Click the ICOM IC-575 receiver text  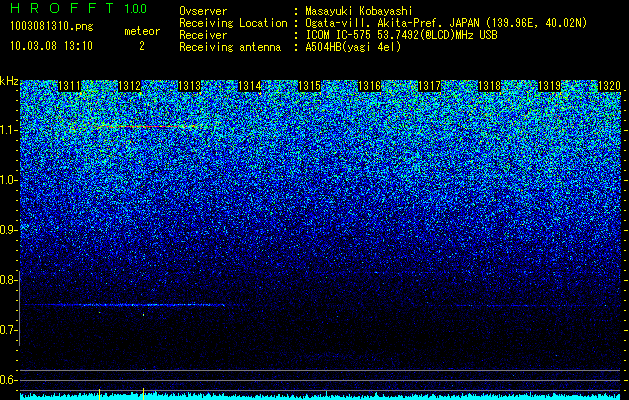pyautogui.click(x=401, y=35)
